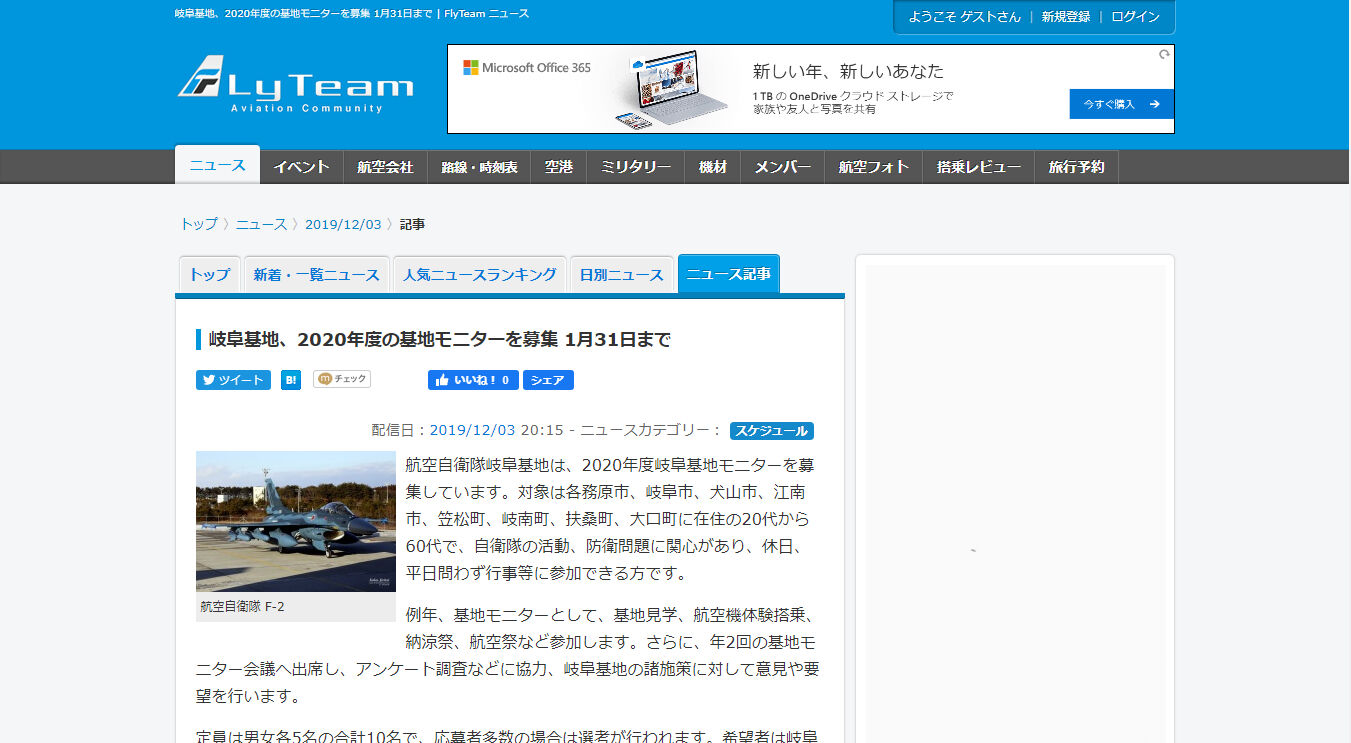1351x743 pixels.
Task: Click the FlyTeam logo
Action: point(295,84)
